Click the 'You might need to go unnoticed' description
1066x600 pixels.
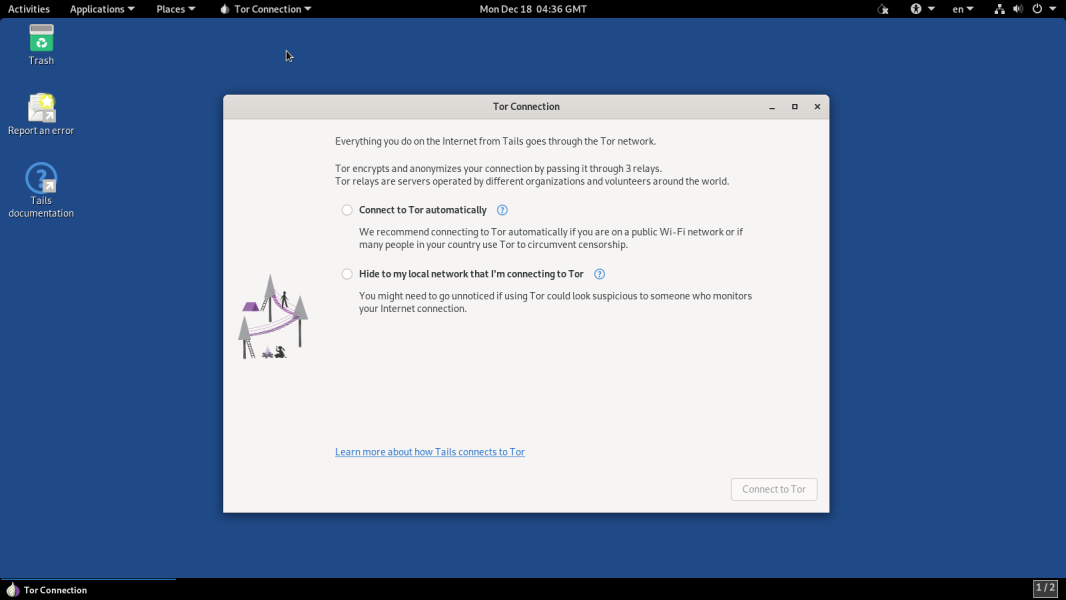coord(555,302)
